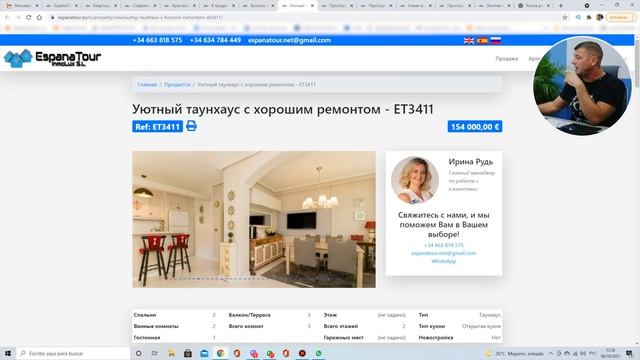Click 154 000,00 € price badge
Image resolution: width=640 pixels, height=360 pixels.
point(475,127)
